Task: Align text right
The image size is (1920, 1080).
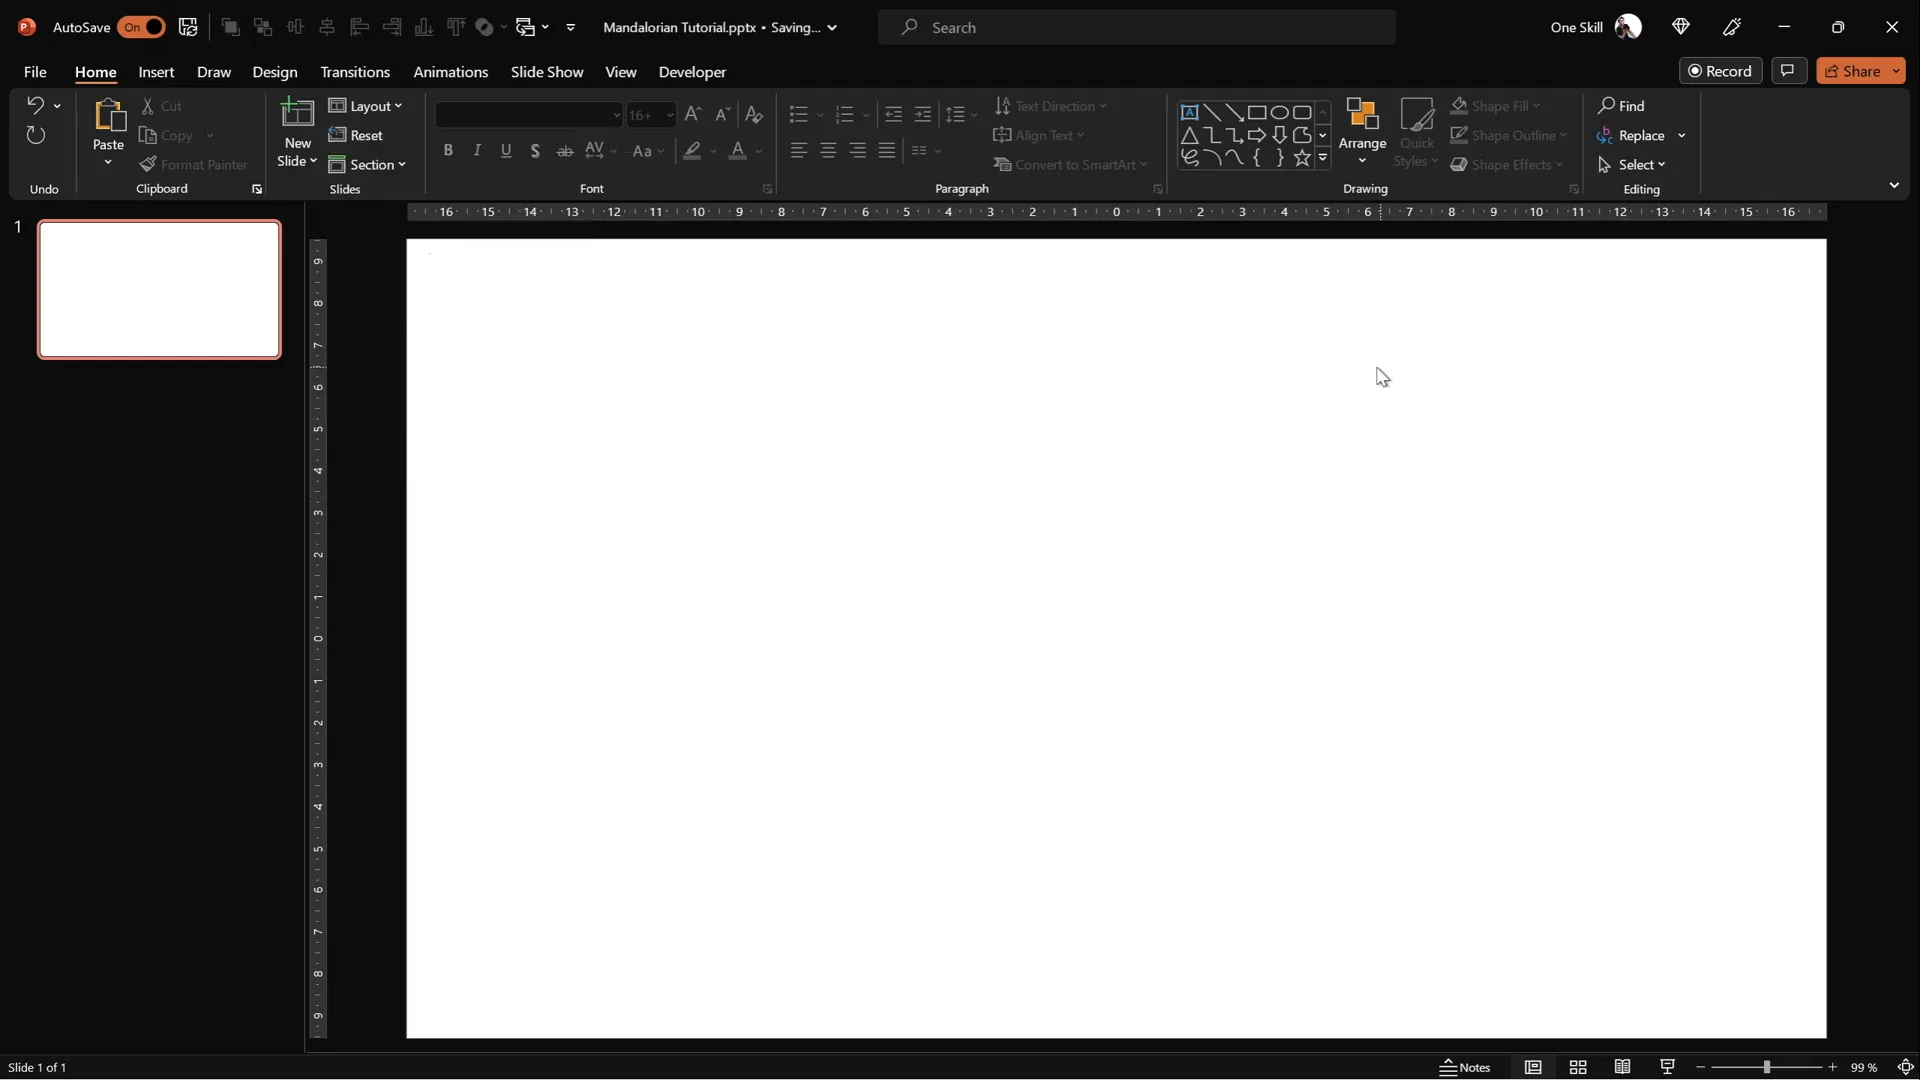Action: (858, 150)
